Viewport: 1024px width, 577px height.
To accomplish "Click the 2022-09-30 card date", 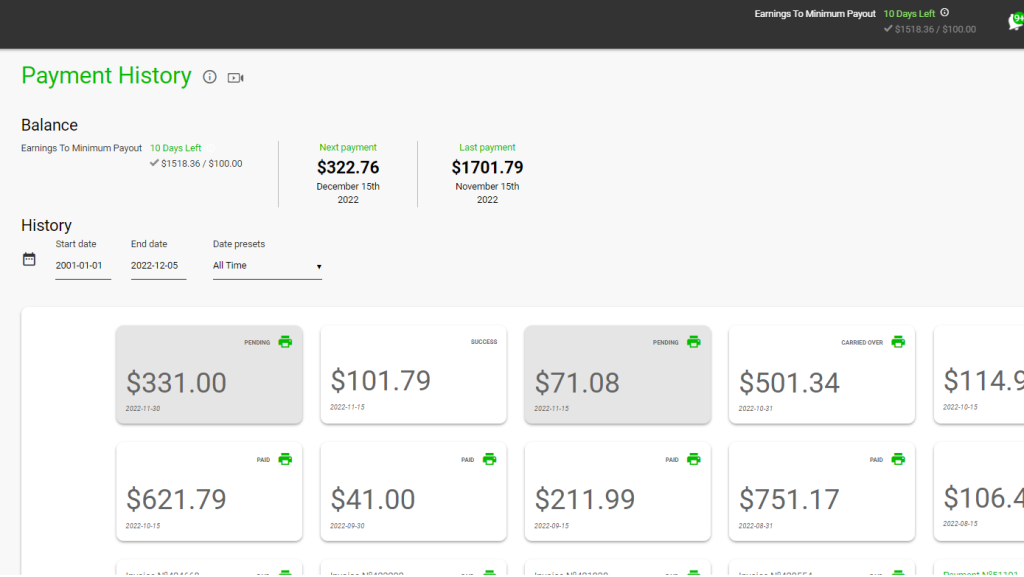I will 347,526.
